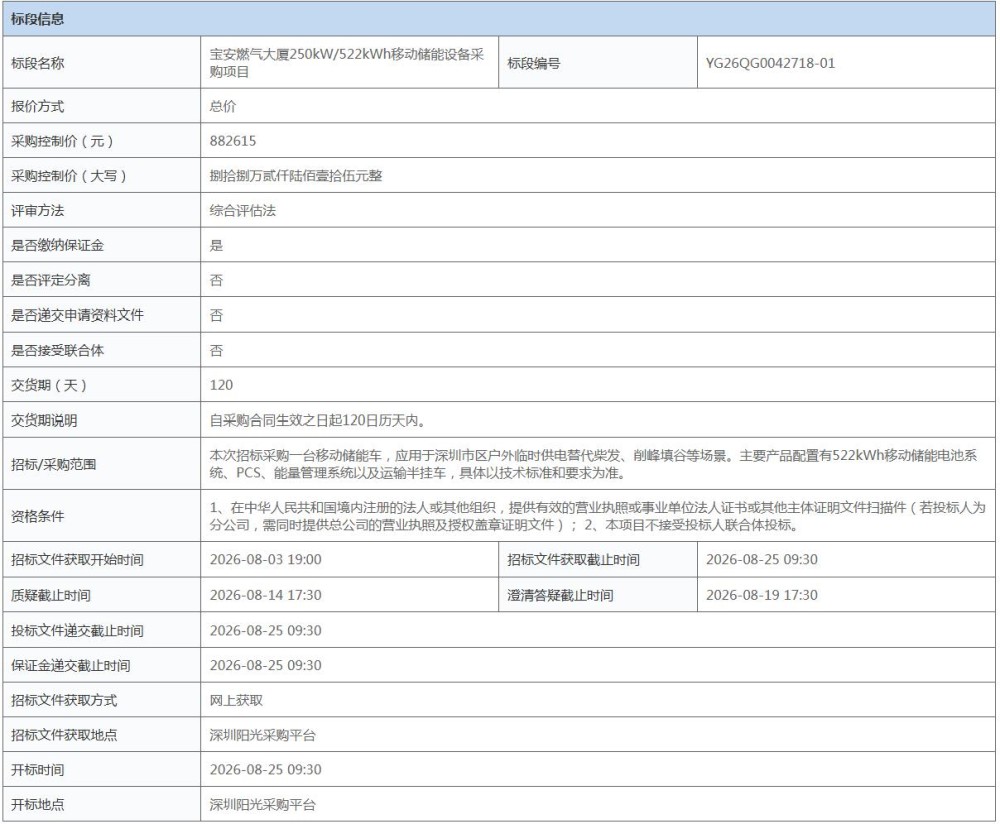The width and height of the screenshot is (1000, 824).
Task: Select the 交货期（天） label
Action: tap(49, 385)
